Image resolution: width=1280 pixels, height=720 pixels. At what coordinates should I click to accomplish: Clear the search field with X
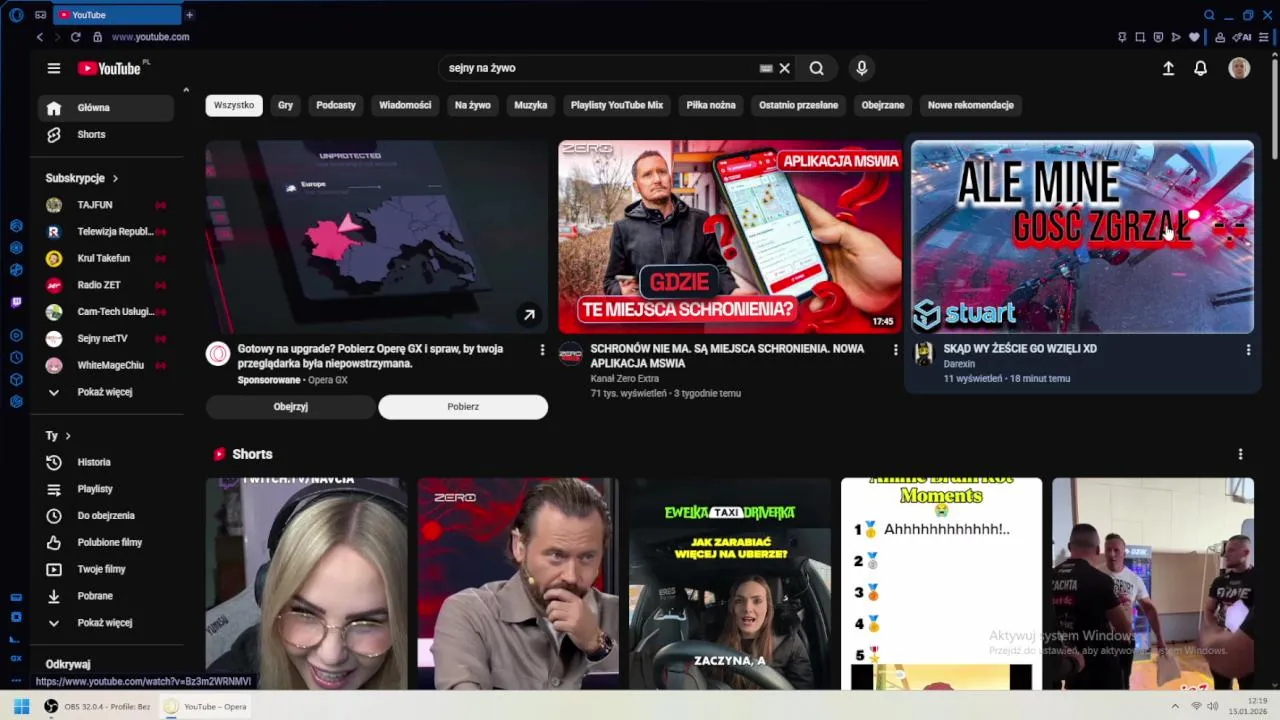[x=785, y=68]
